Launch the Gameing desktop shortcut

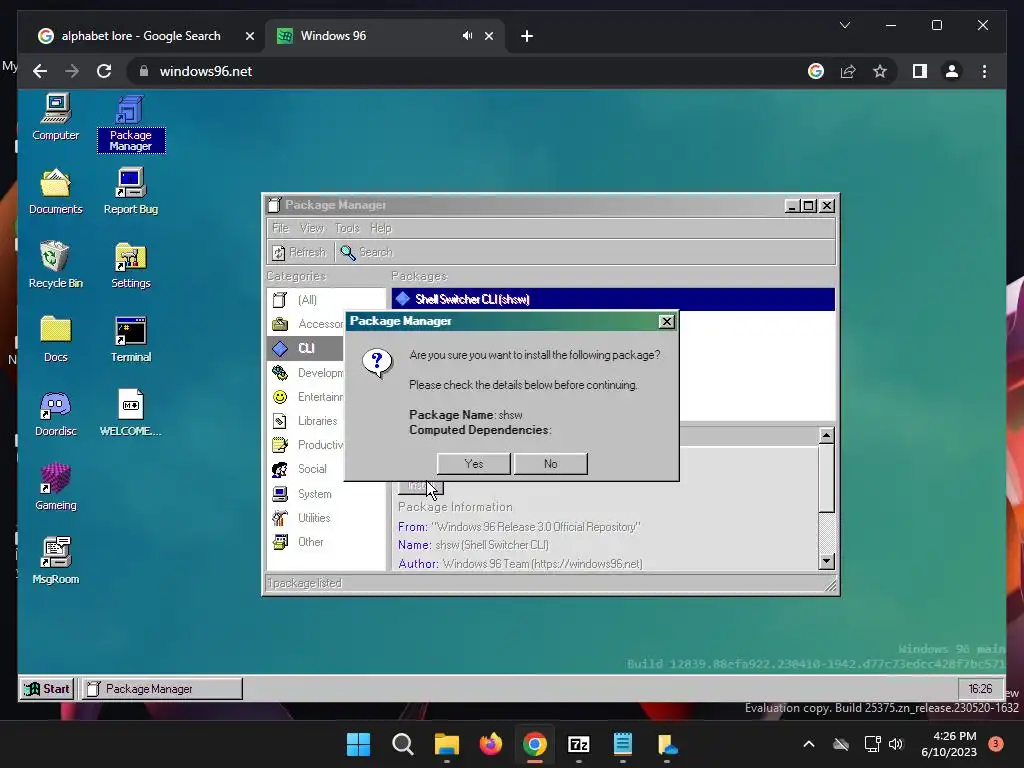(56, 488)
